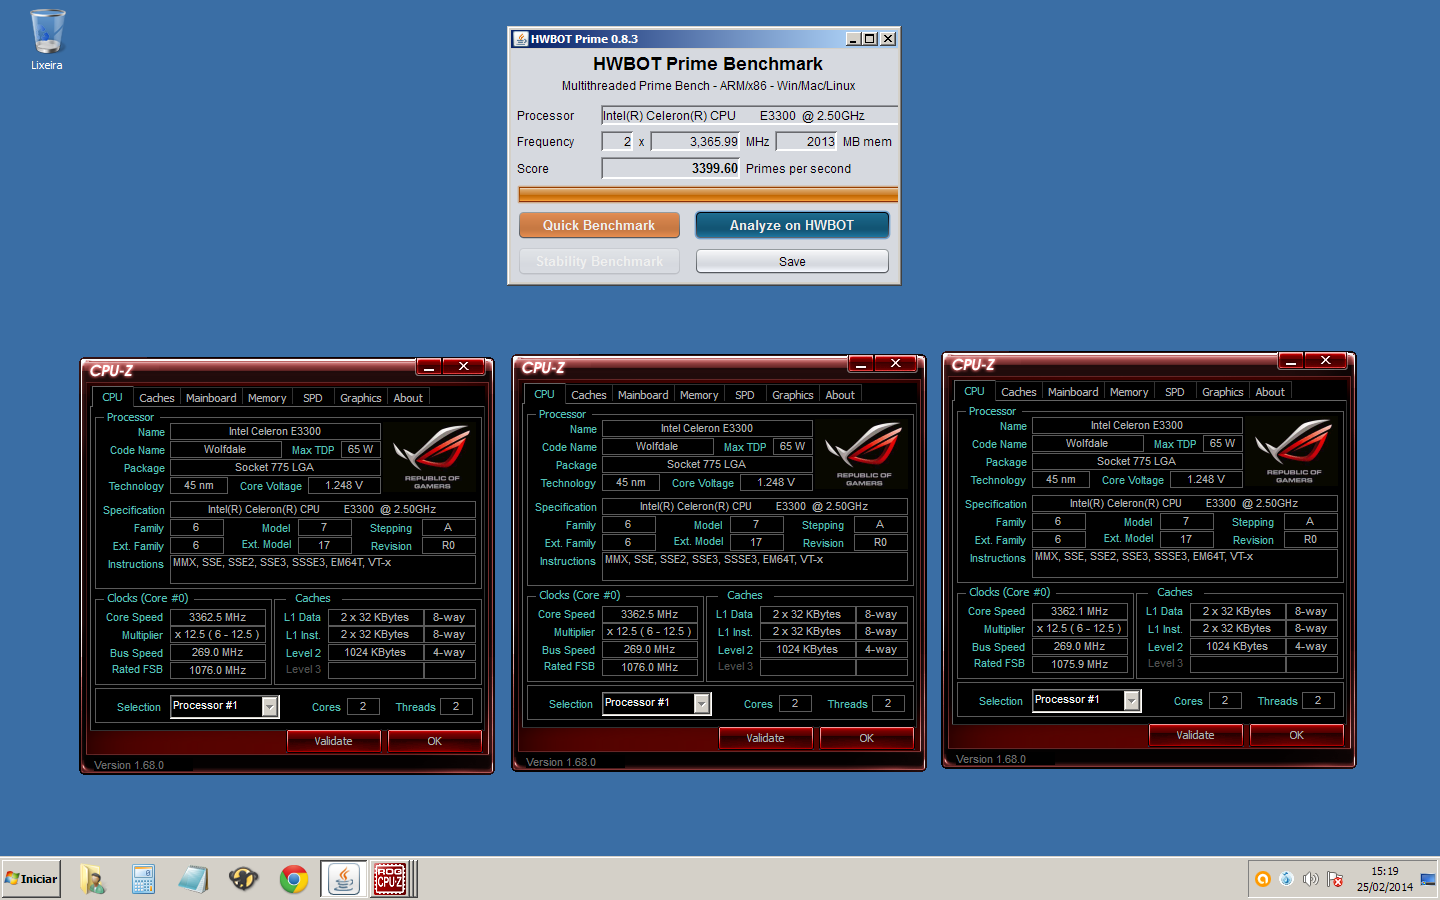Screen dimensions: 1440x900
Task: Click the HWBOT Prime title bar Java icon
Action: (520, 39)
